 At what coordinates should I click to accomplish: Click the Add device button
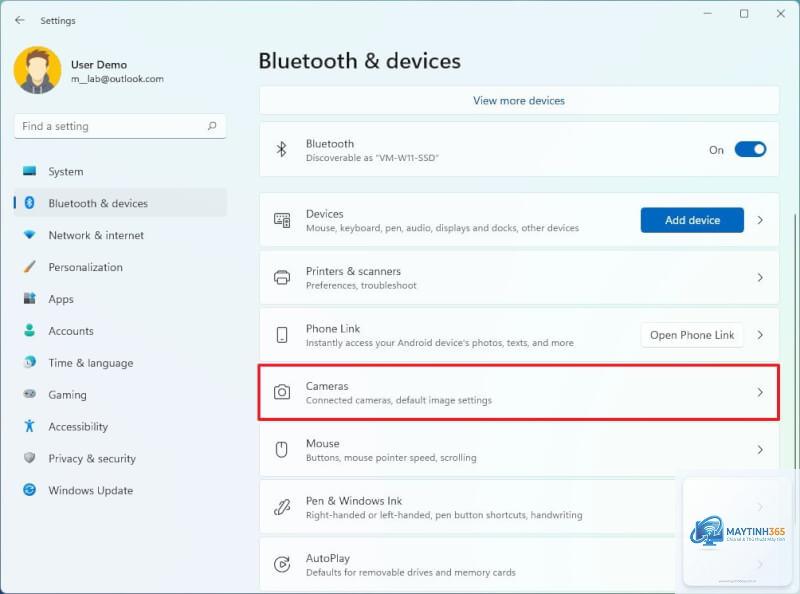coord(692,220)
